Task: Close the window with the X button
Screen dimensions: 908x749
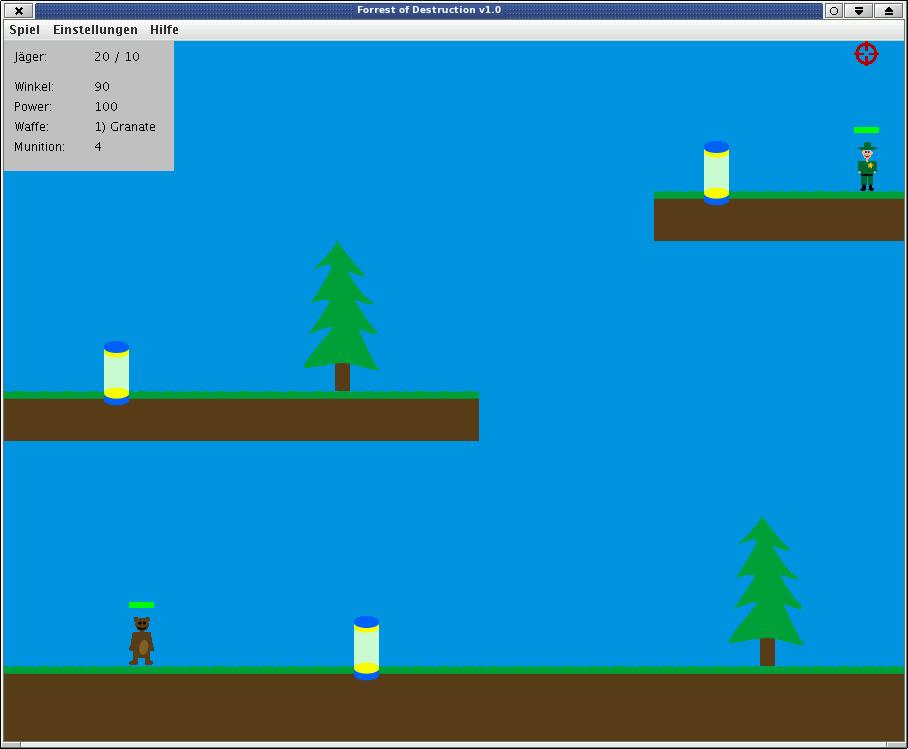Action: coord(19,10)
